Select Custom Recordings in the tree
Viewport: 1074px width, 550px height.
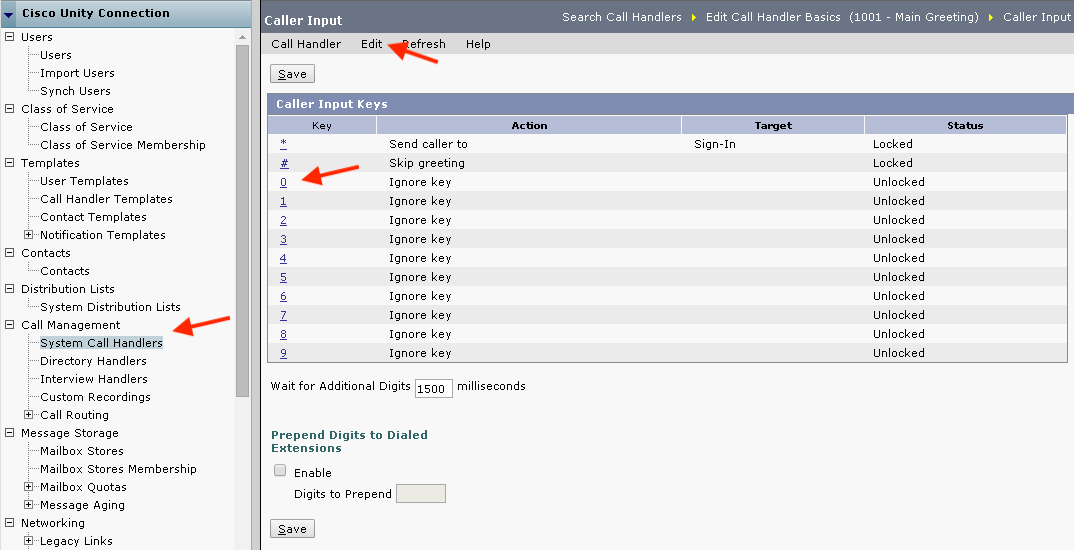pyautogui.click(x=95, y=397)
